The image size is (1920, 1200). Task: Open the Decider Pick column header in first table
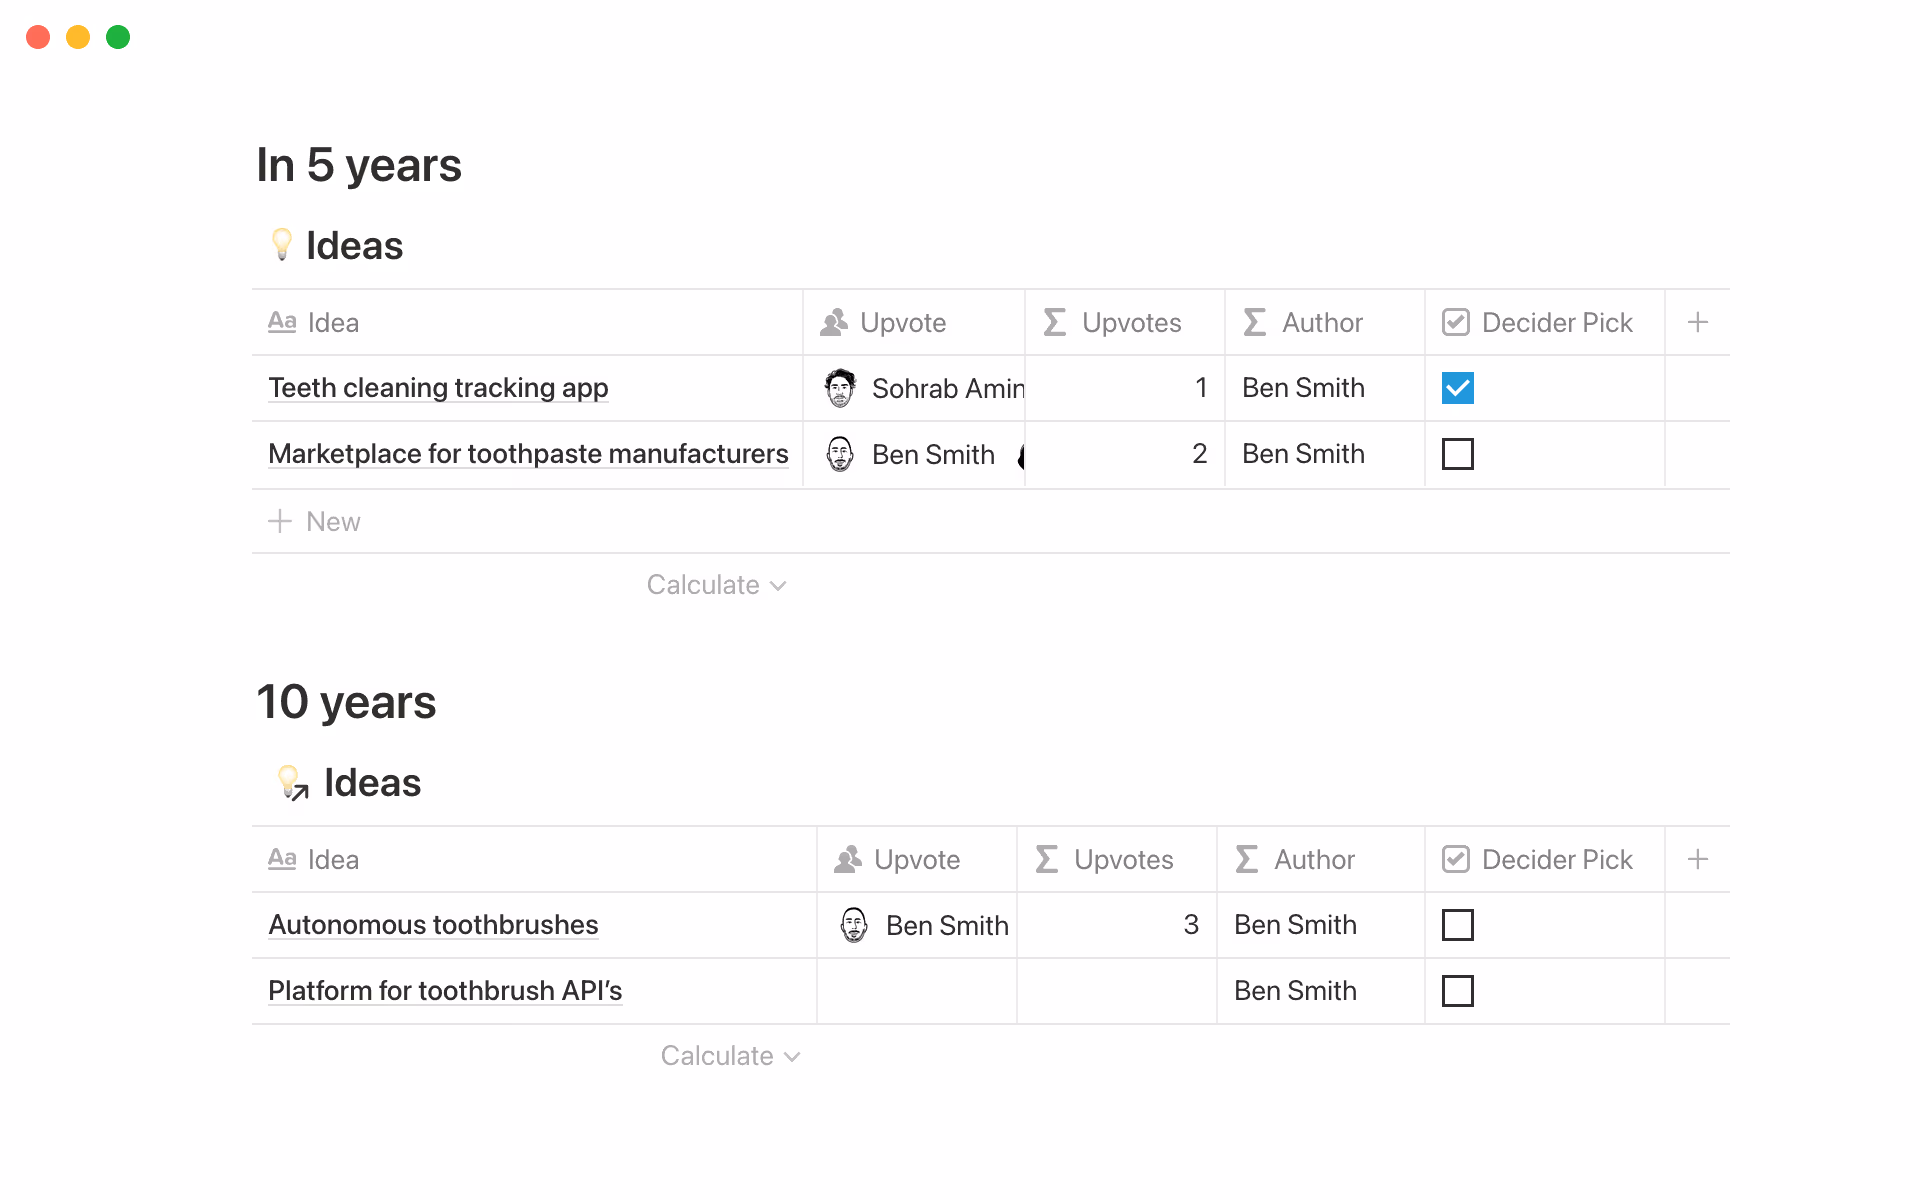click(x=1543, y=322)
